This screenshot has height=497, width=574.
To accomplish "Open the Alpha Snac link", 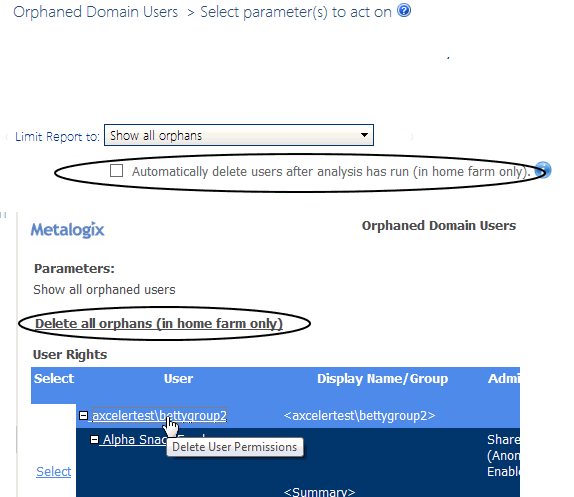I will 134,440.
